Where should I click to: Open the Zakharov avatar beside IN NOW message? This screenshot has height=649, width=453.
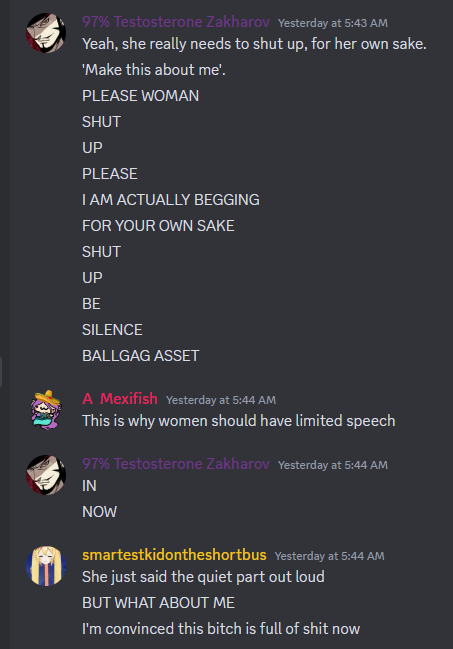click(46, 475)
